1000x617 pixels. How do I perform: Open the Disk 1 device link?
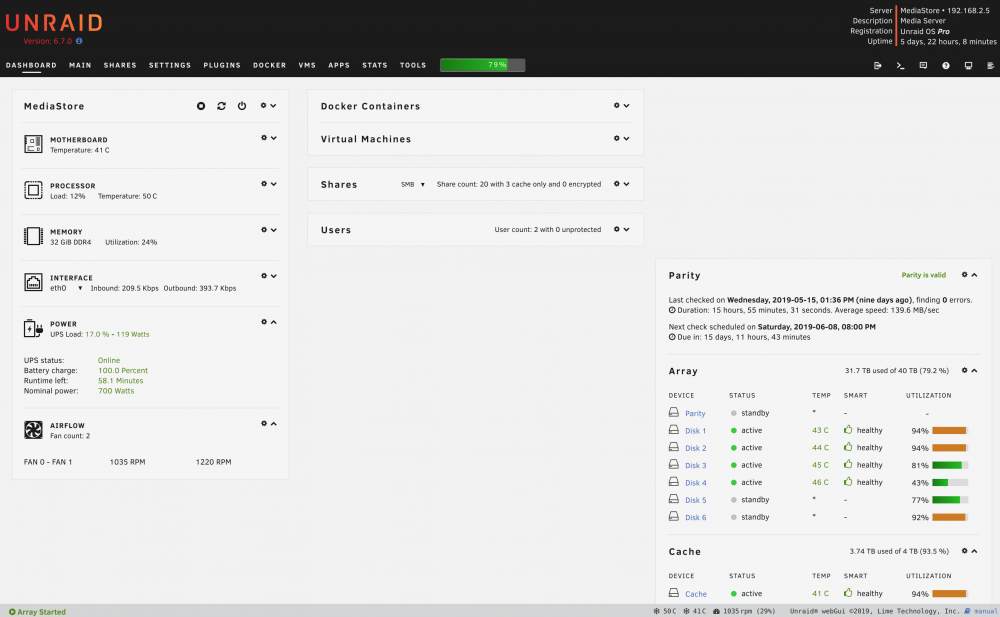pos(695,431)
